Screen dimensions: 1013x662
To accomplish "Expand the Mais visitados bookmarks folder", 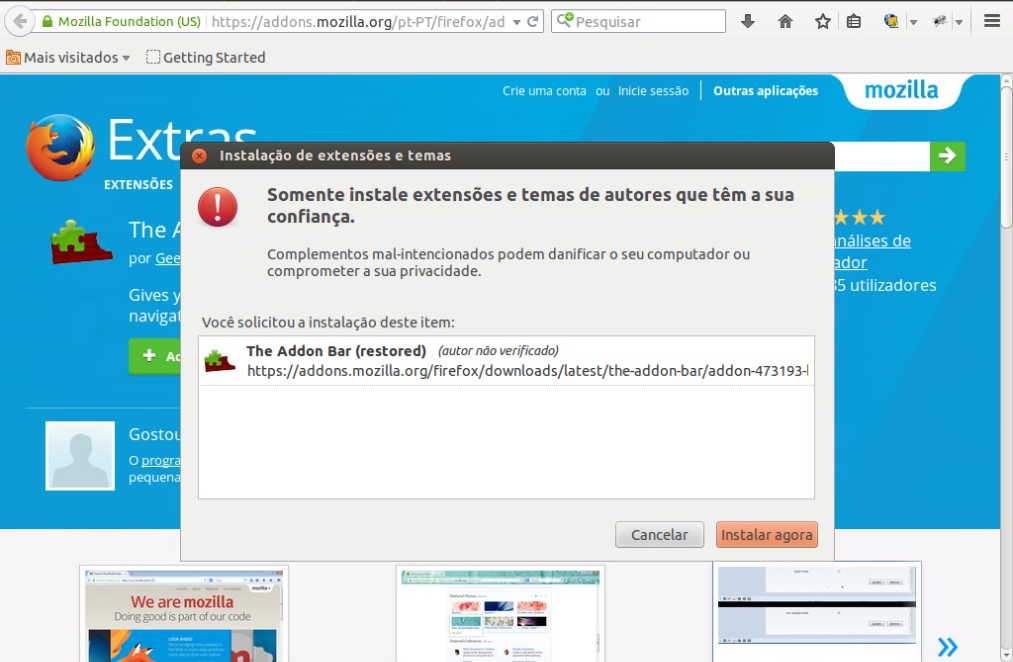I will point(68,58).
